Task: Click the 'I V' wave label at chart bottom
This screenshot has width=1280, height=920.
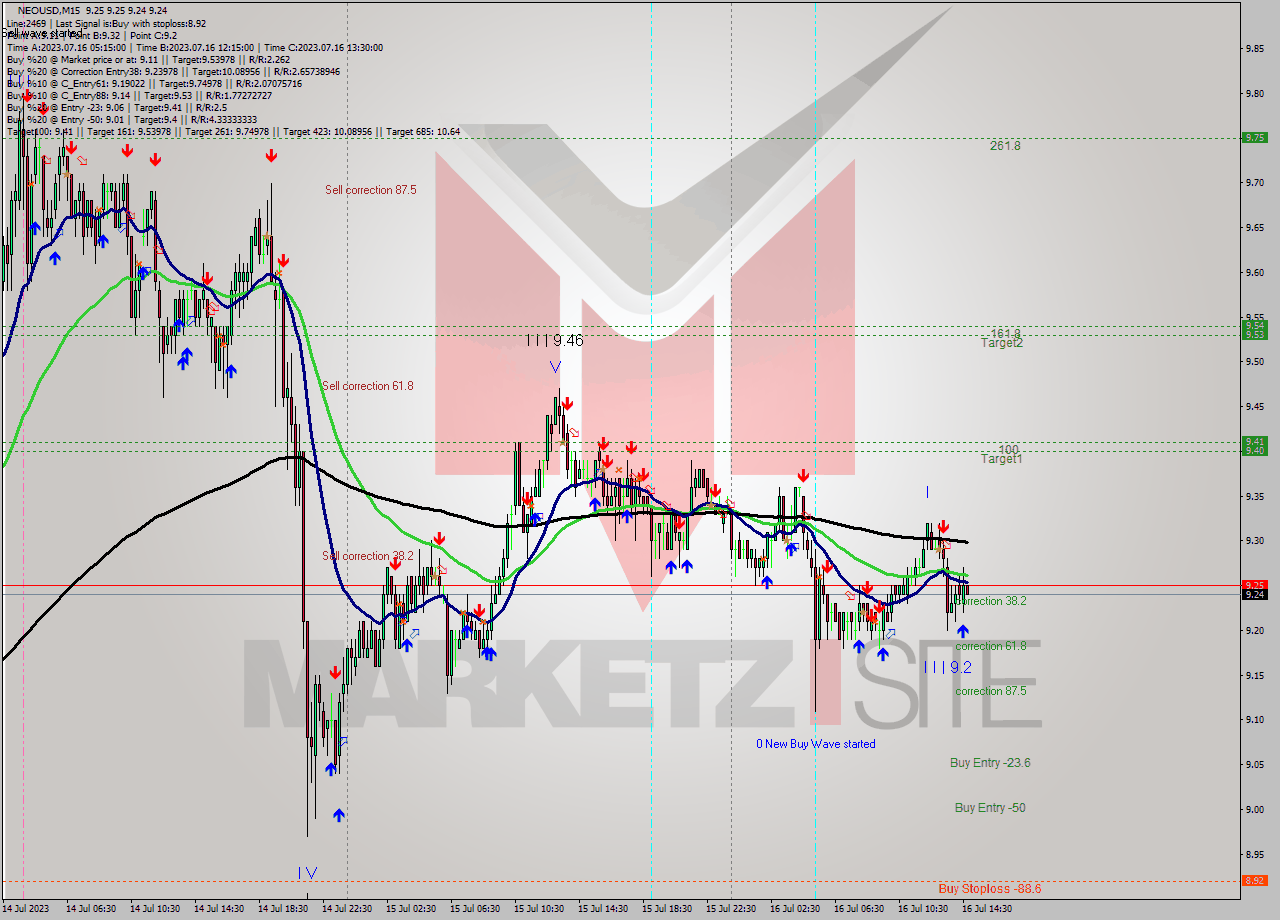Action: [307, 873]
